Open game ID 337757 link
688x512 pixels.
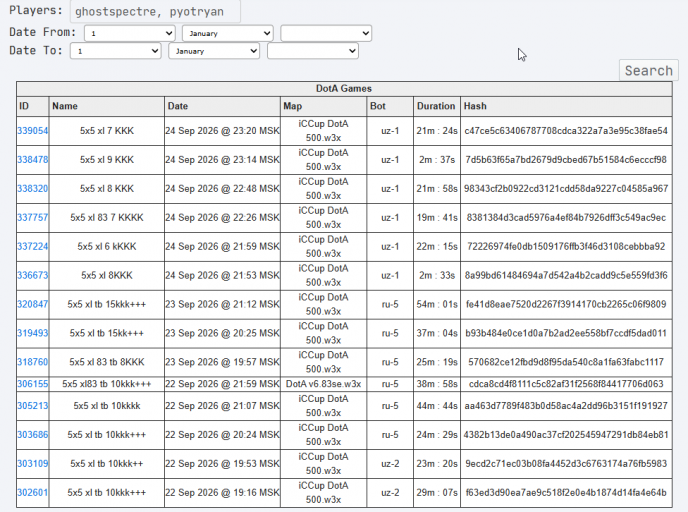click(x=32, y=218)
